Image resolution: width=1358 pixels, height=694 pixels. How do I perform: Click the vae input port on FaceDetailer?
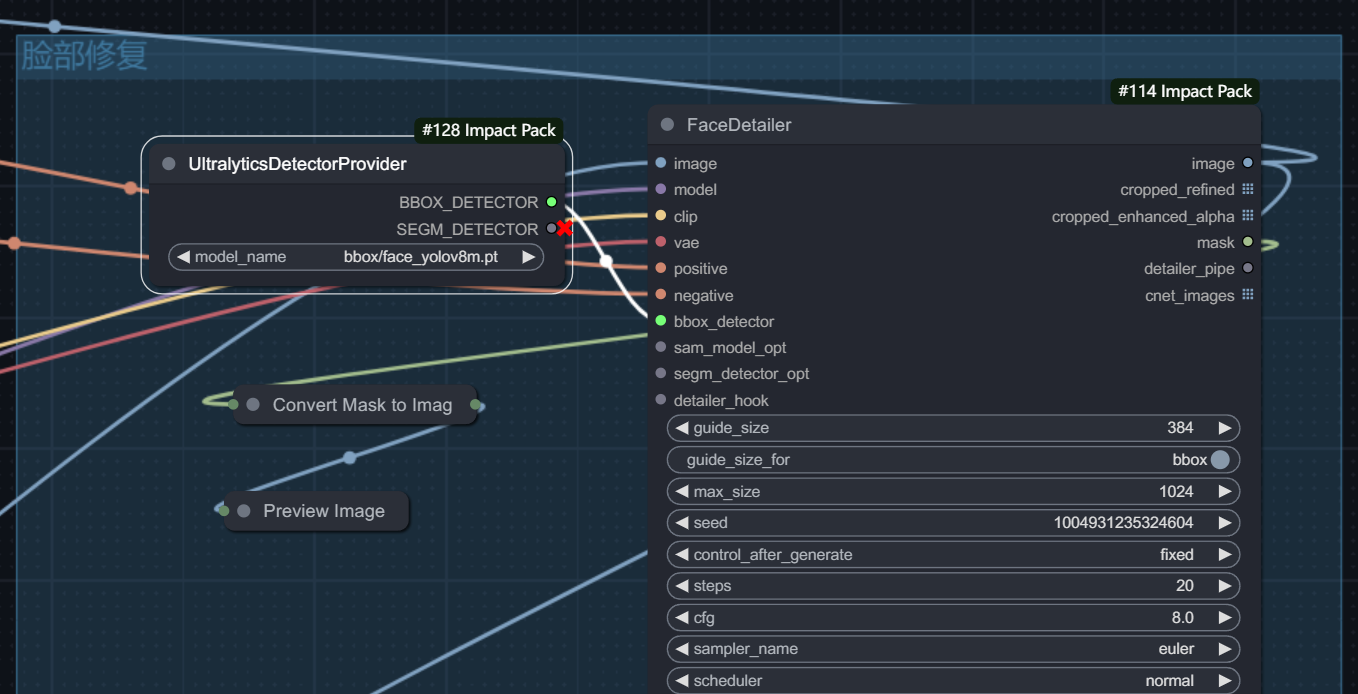tap(661, 242)
